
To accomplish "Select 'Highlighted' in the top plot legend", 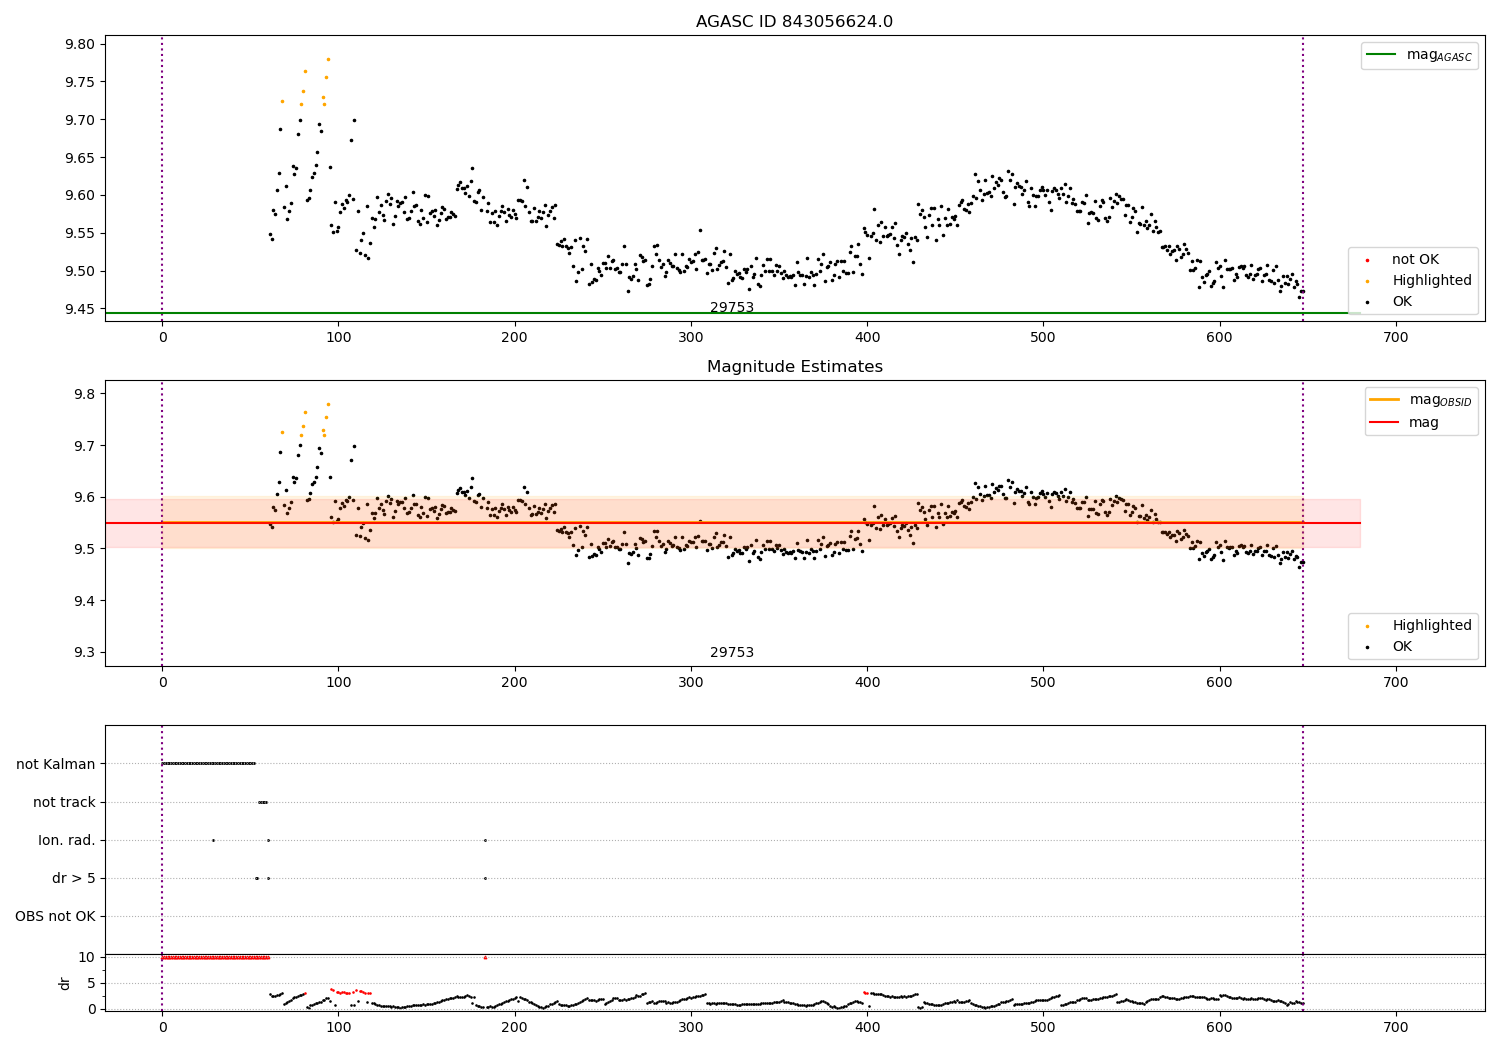I will (1431, 281).
